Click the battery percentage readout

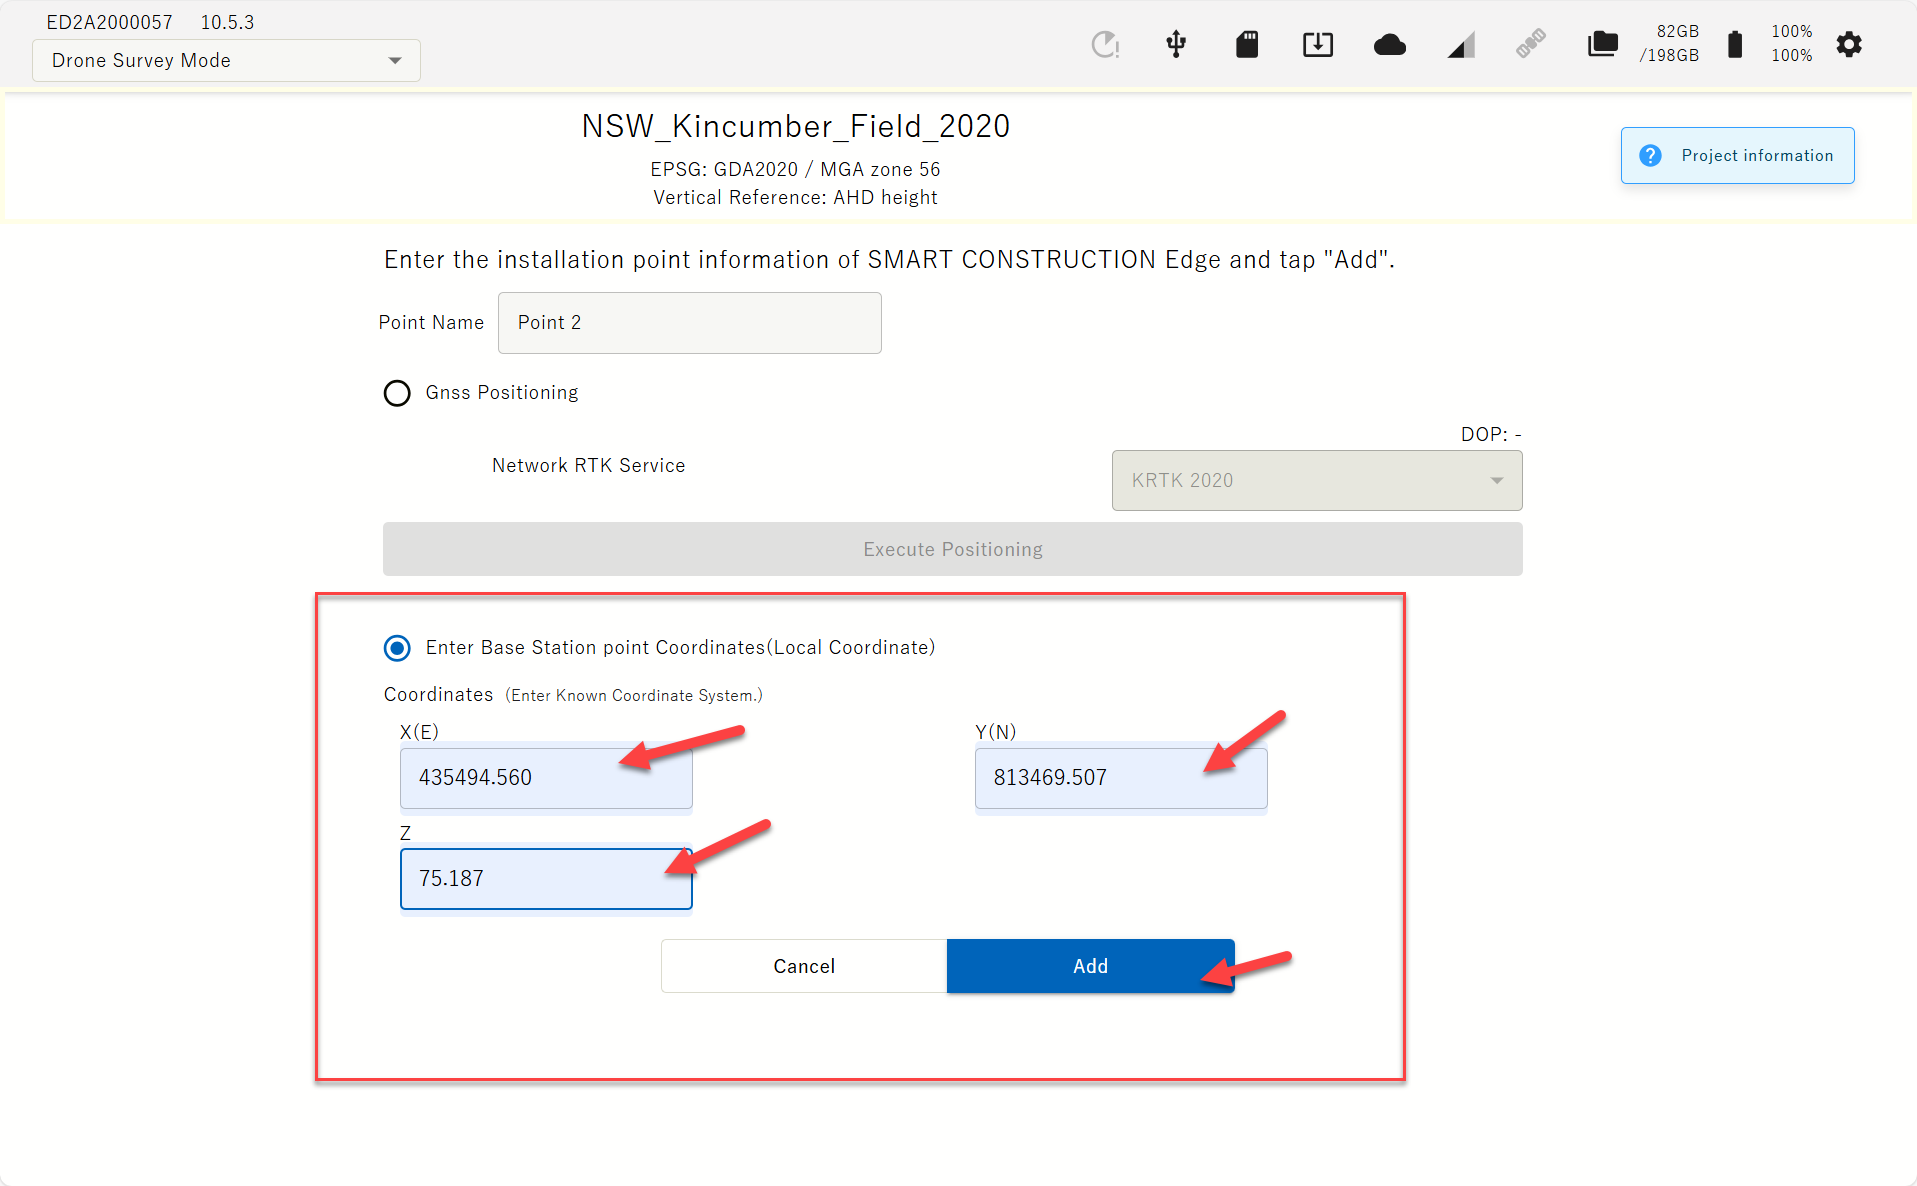pyautogui.click(x=1791, y=44)
